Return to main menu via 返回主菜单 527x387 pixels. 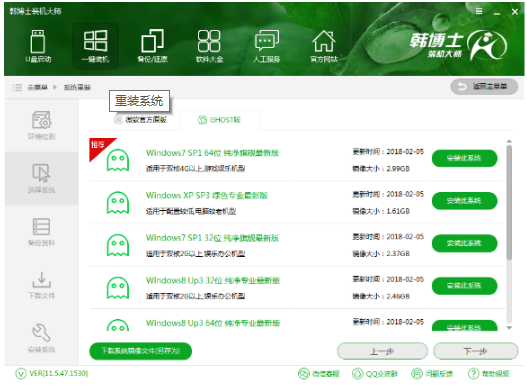(484, 87)
